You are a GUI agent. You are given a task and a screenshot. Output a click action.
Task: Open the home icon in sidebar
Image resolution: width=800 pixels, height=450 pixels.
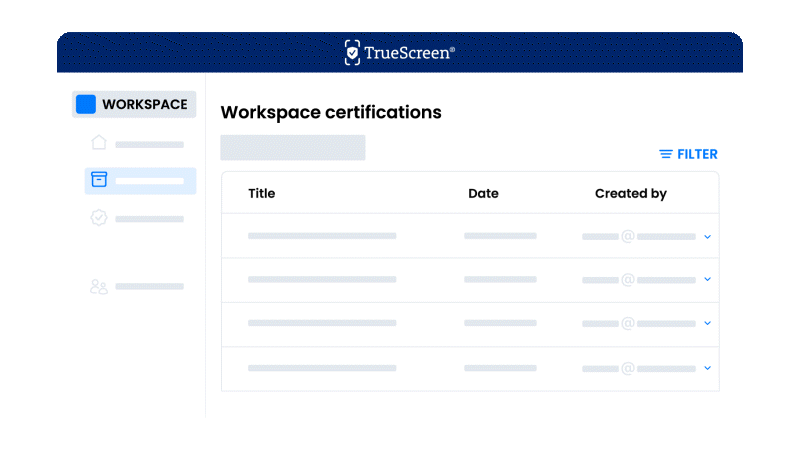click(x=99, y=142)
